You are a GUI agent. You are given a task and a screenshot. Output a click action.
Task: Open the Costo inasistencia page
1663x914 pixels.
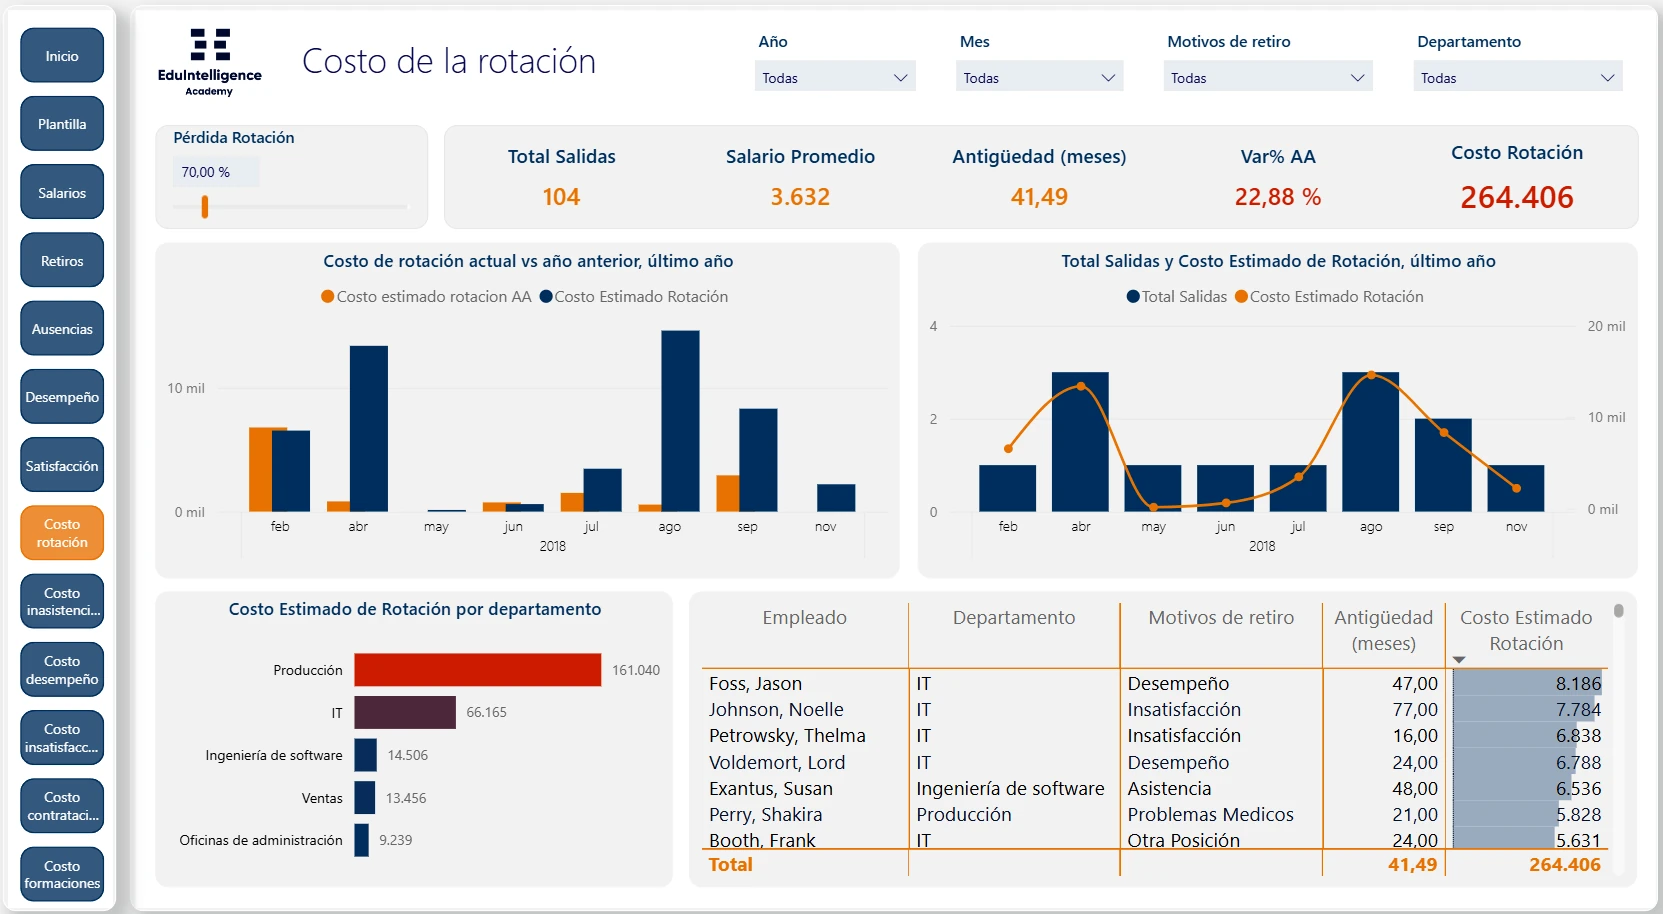pyautogui.click(x=62, y=601)
